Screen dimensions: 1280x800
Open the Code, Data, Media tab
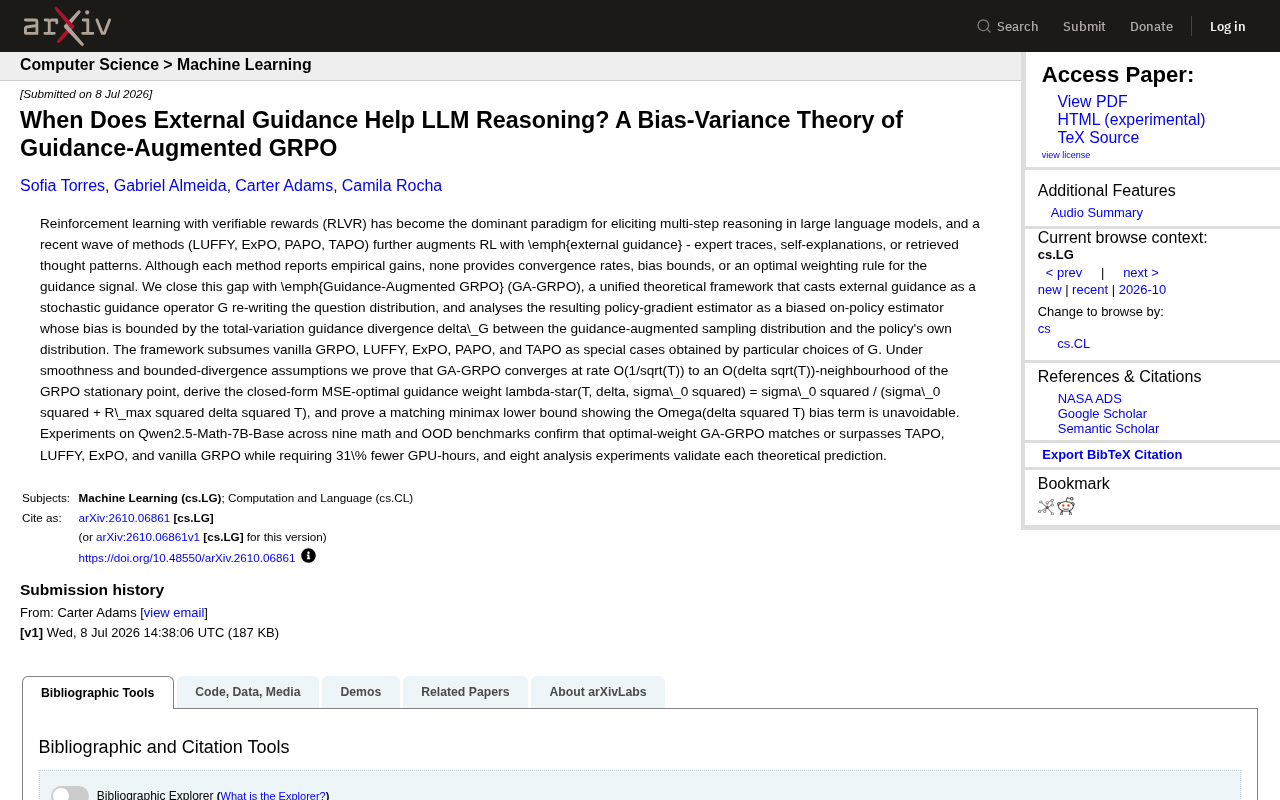tap(248, 692)
